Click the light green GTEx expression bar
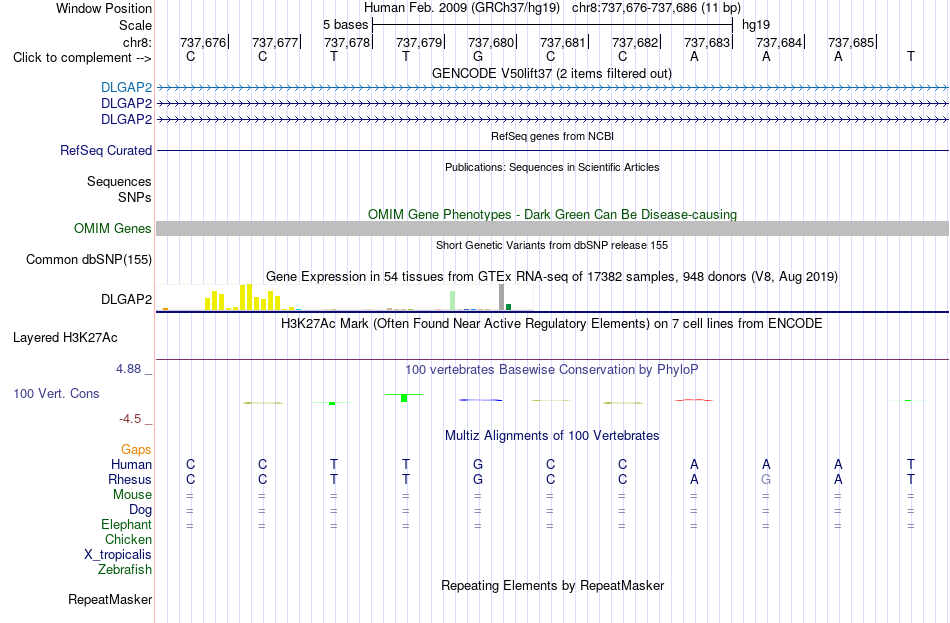Screen dimensions: 950x623 point(453,301)
